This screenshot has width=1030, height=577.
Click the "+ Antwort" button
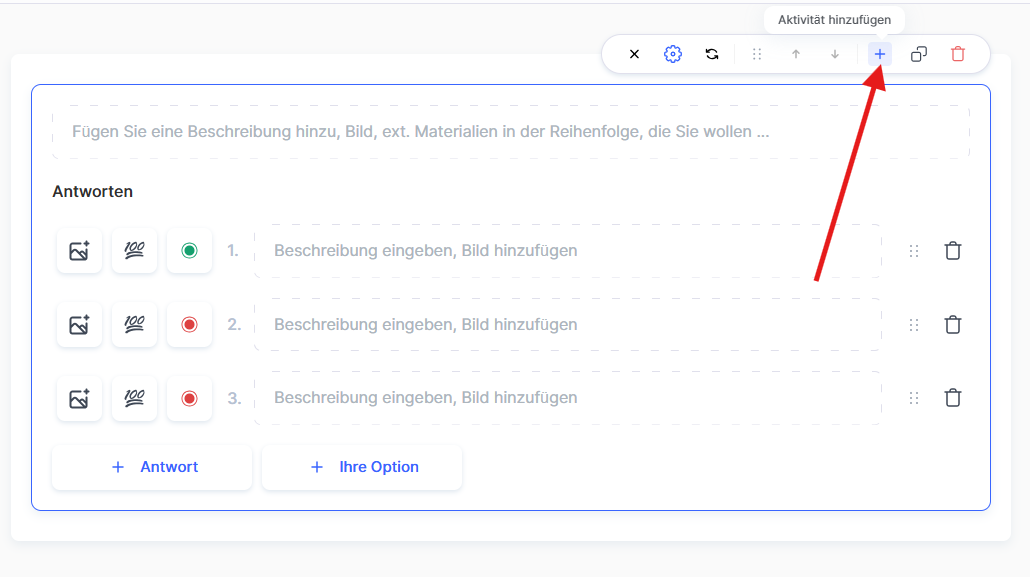pos(152,467)
